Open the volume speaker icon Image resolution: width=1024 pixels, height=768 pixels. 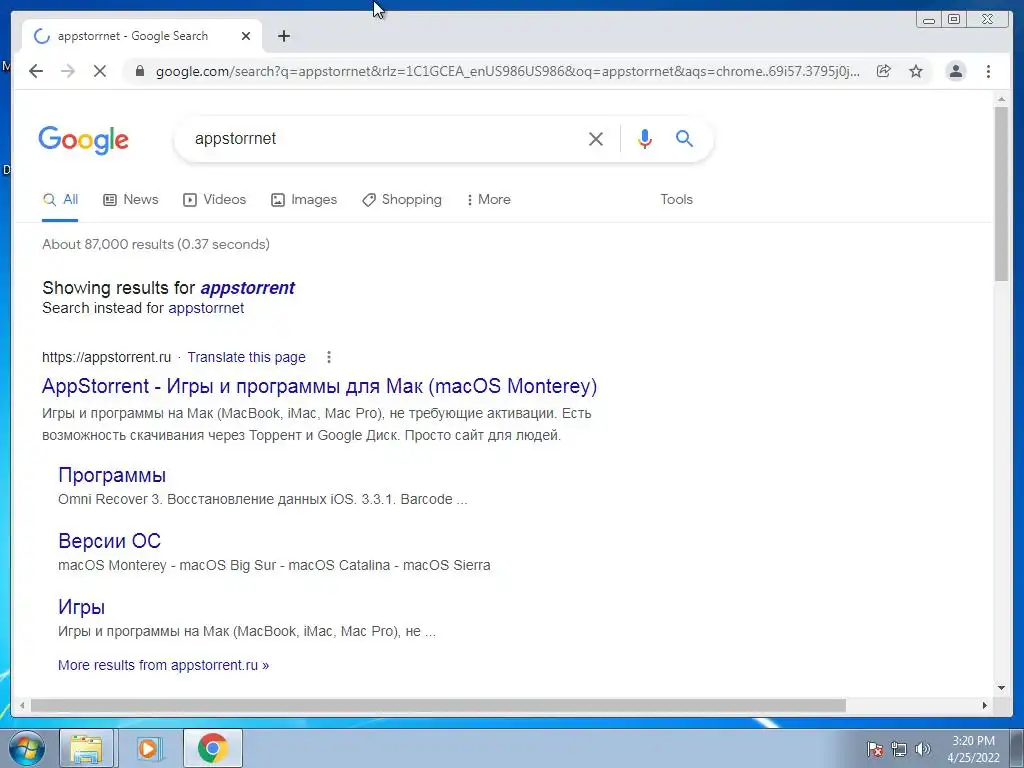922,749
